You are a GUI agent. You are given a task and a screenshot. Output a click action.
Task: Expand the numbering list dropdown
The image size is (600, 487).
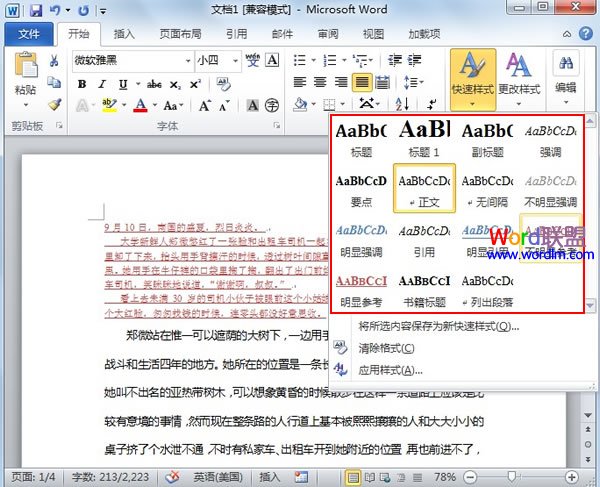344,60
